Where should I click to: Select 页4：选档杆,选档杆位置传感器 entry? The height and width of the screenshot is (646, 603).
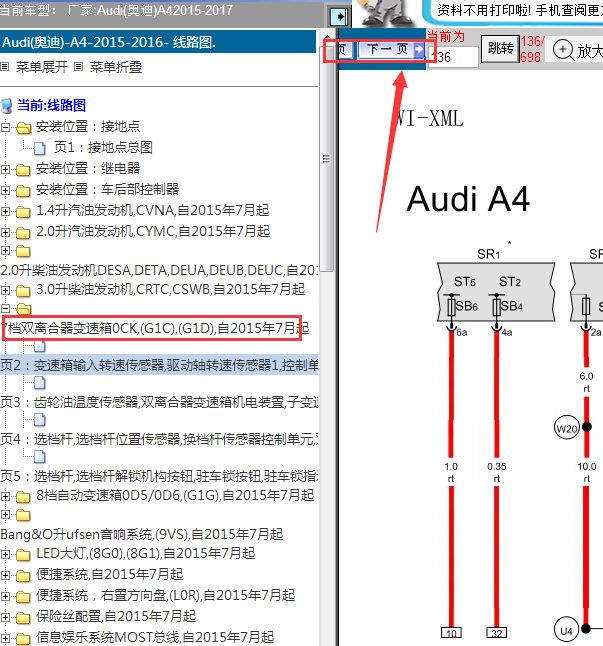159,439
